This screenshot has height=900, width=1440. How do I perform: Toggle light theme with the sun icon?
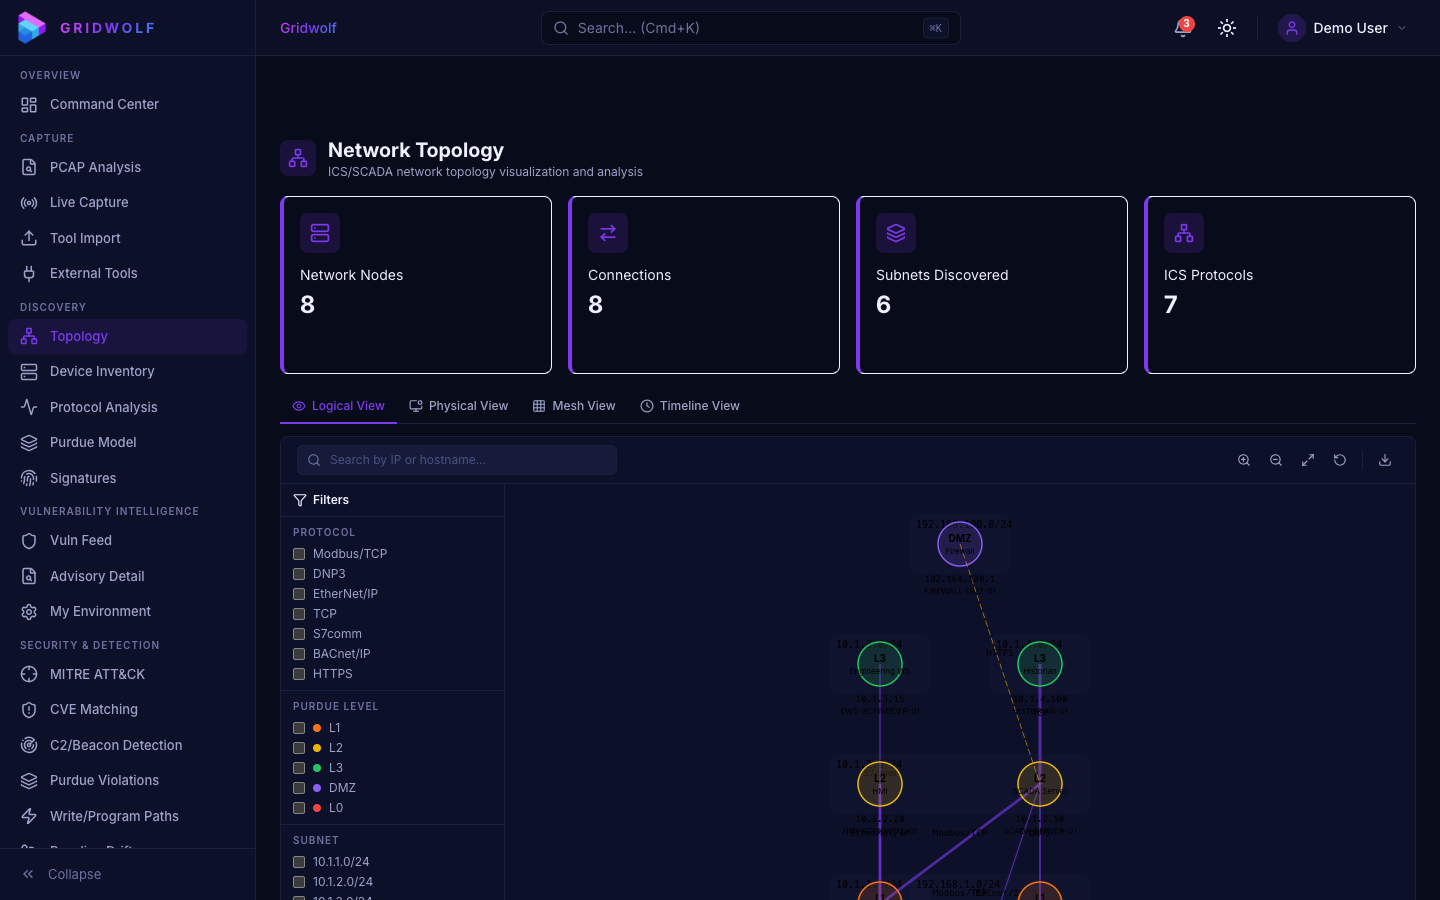(1227, 28)
